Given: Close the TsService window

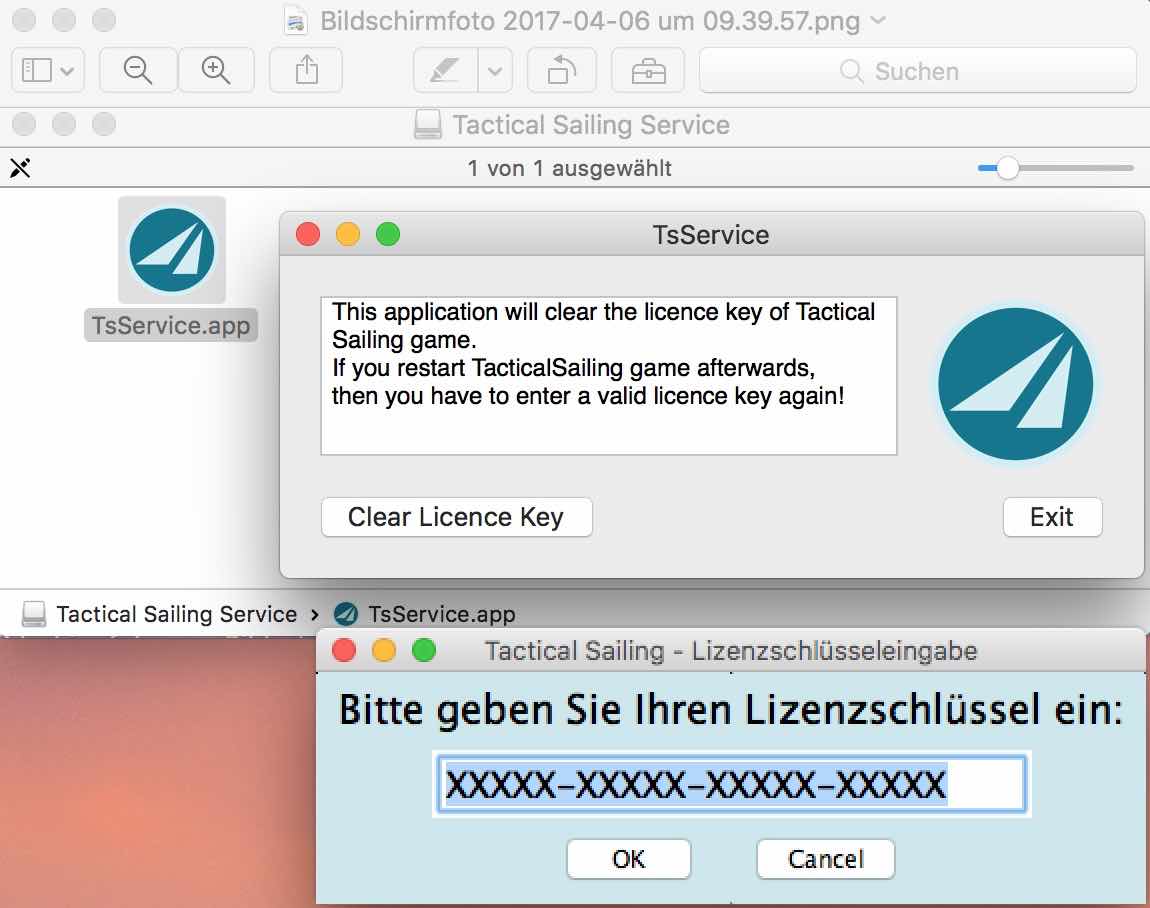Looking at the screenshot, I should 308,235.
